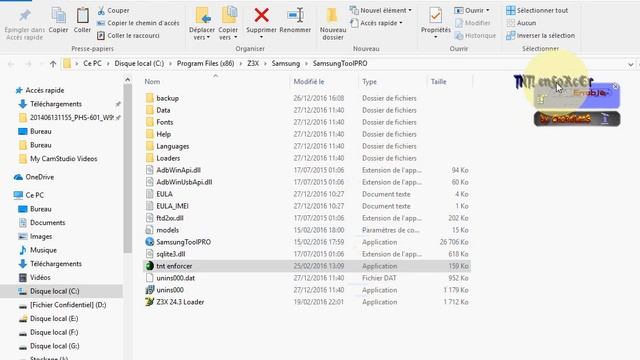
Task: Select Coller le raccourci
Action: pos(129,36)
